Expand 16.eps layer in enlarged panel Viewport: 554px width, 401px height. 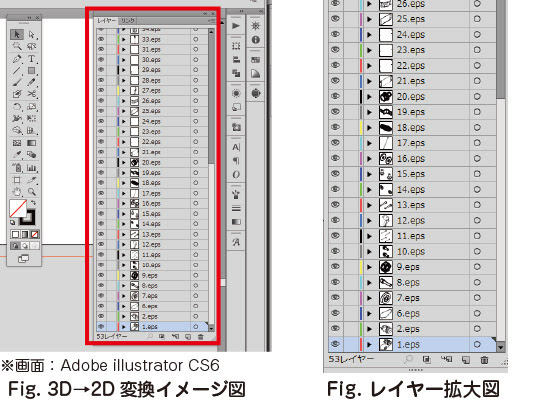370,159
